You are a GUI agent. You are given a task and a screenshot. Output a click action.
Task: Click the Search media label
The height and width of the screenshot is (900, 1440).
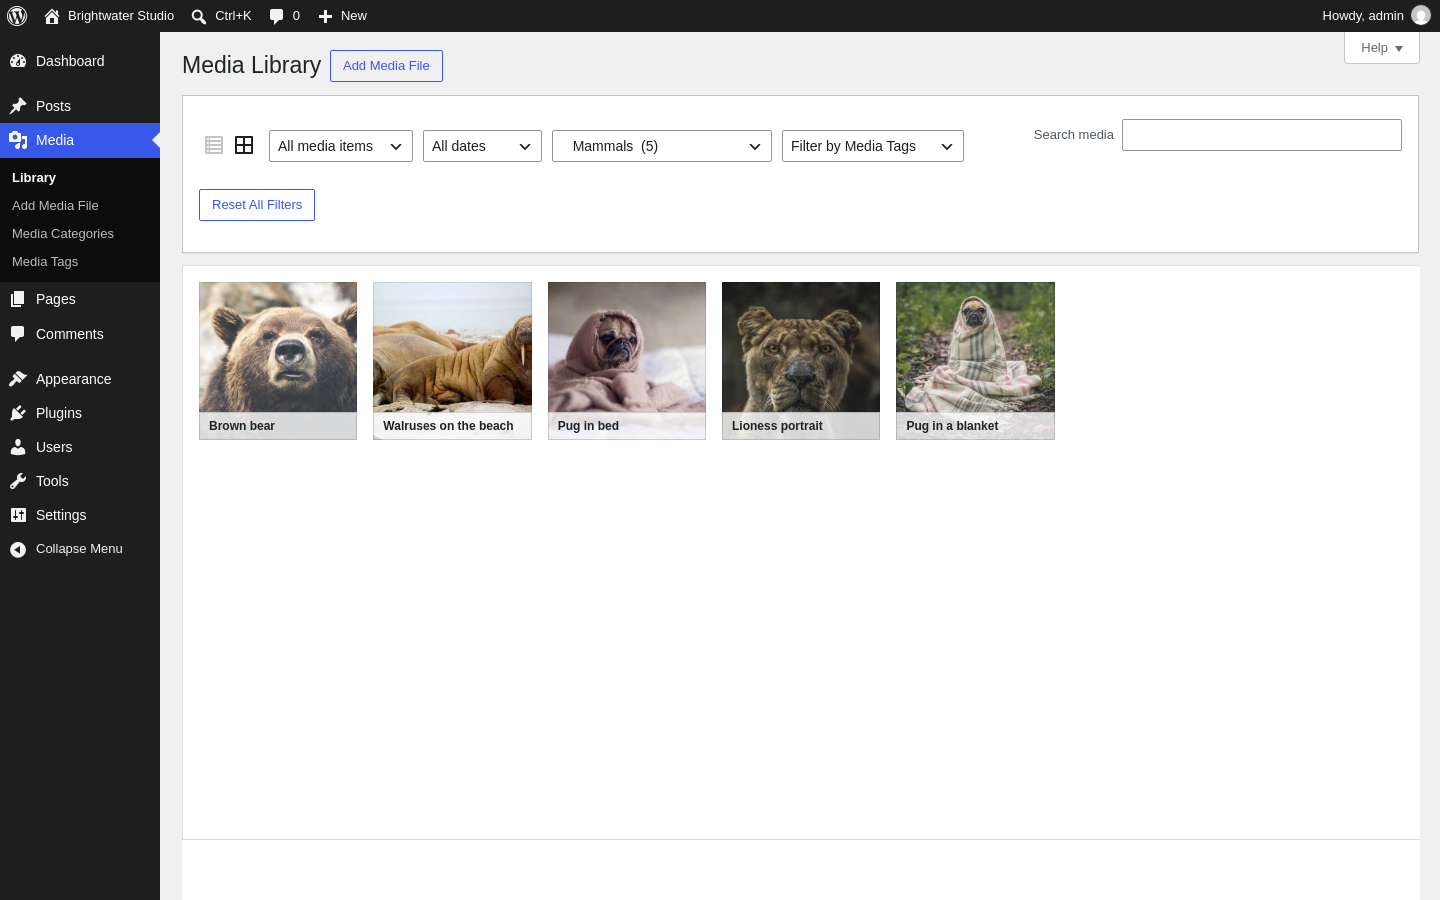click(x=1073, y=135)
